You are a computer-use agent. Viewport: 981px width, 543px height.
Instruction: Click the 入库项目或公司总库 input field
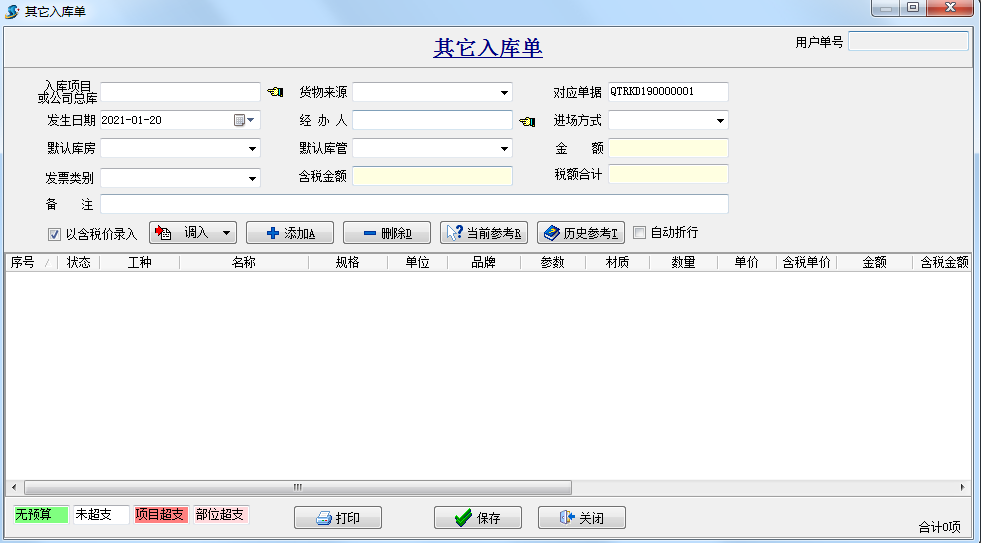tap(180, 92)
